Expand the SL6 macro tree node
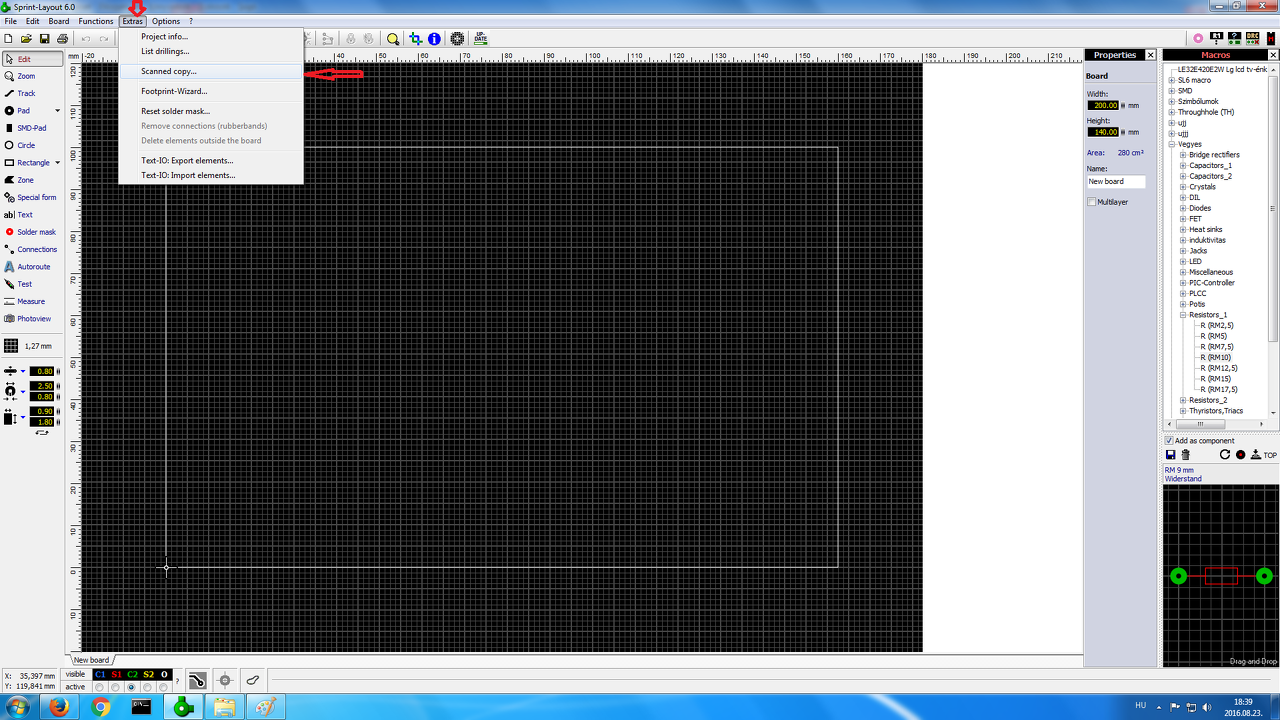 tap(1172, 80)
